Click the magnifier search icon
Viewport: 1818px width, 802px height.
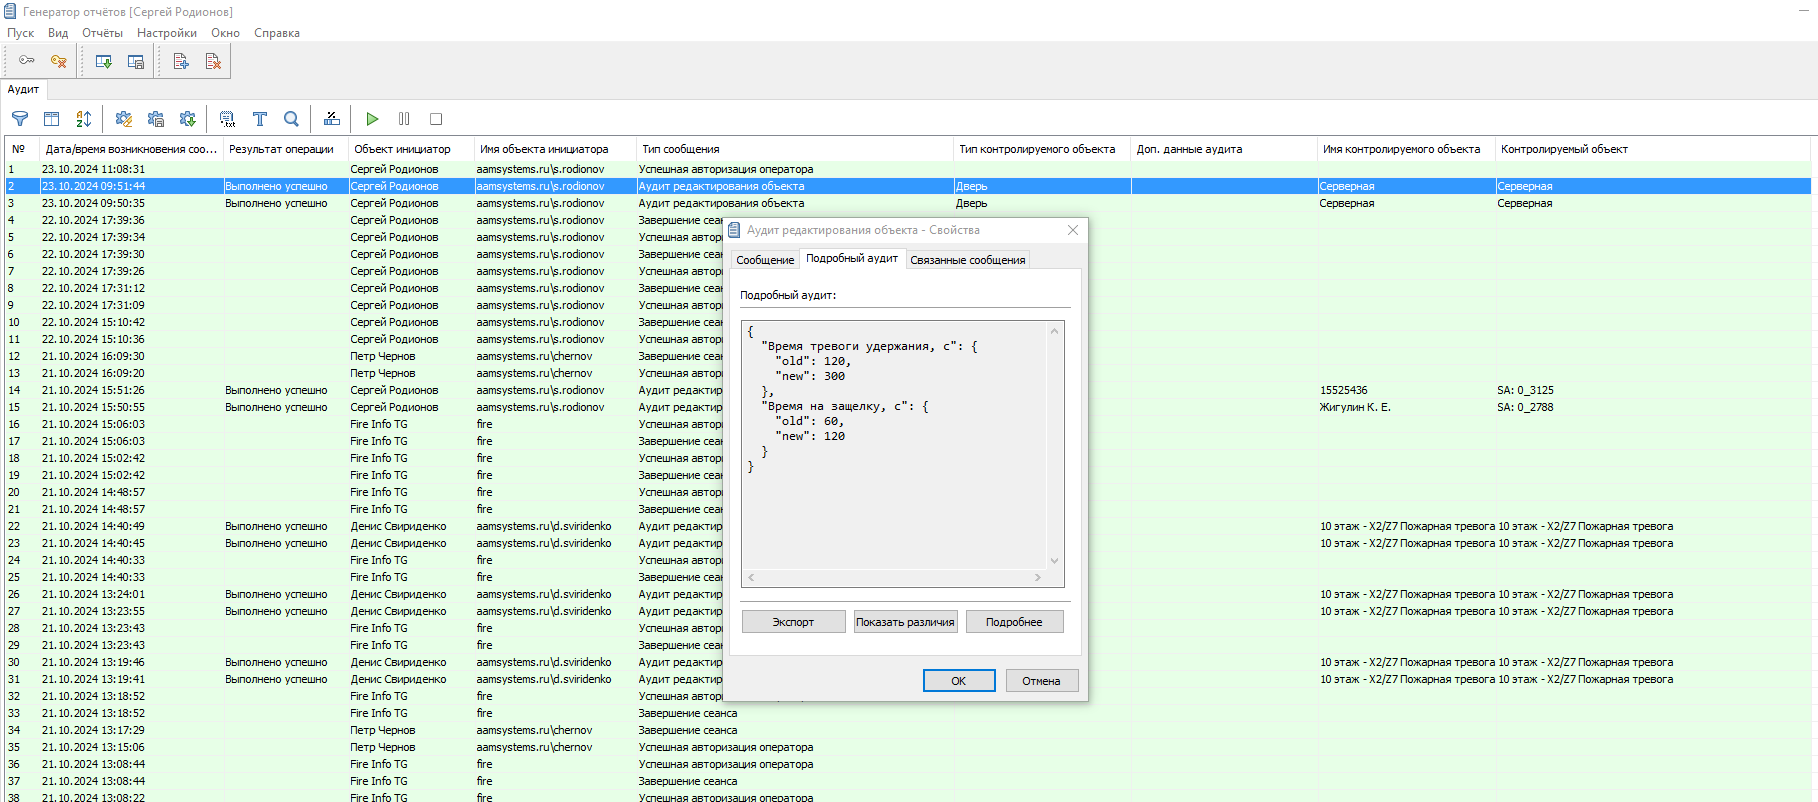click(x=292, y=119)
